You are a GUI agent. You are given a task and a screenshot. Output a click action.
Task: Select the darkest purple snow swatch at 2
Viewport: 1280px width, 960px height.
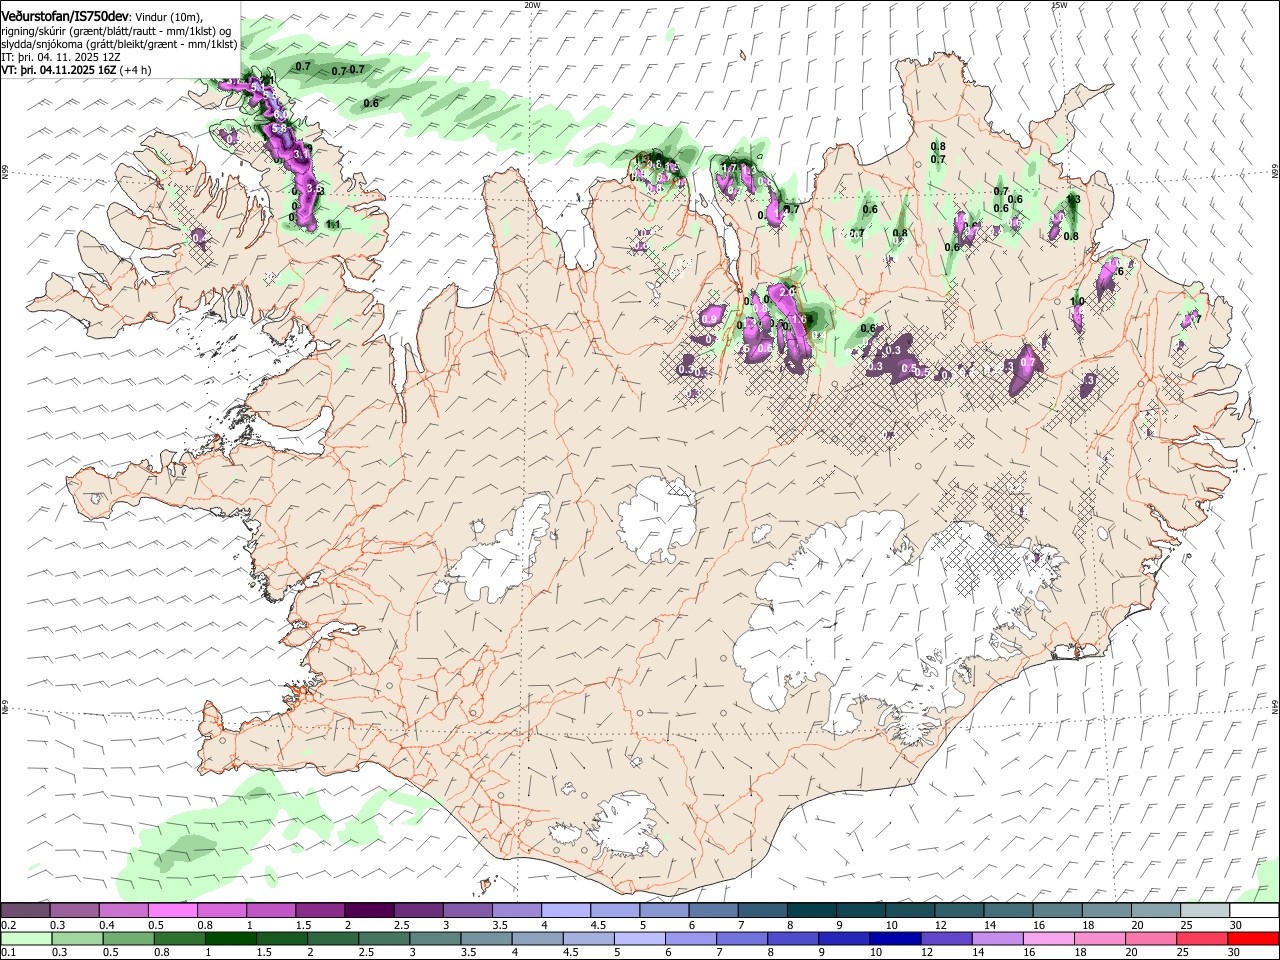tap(368, 911)
